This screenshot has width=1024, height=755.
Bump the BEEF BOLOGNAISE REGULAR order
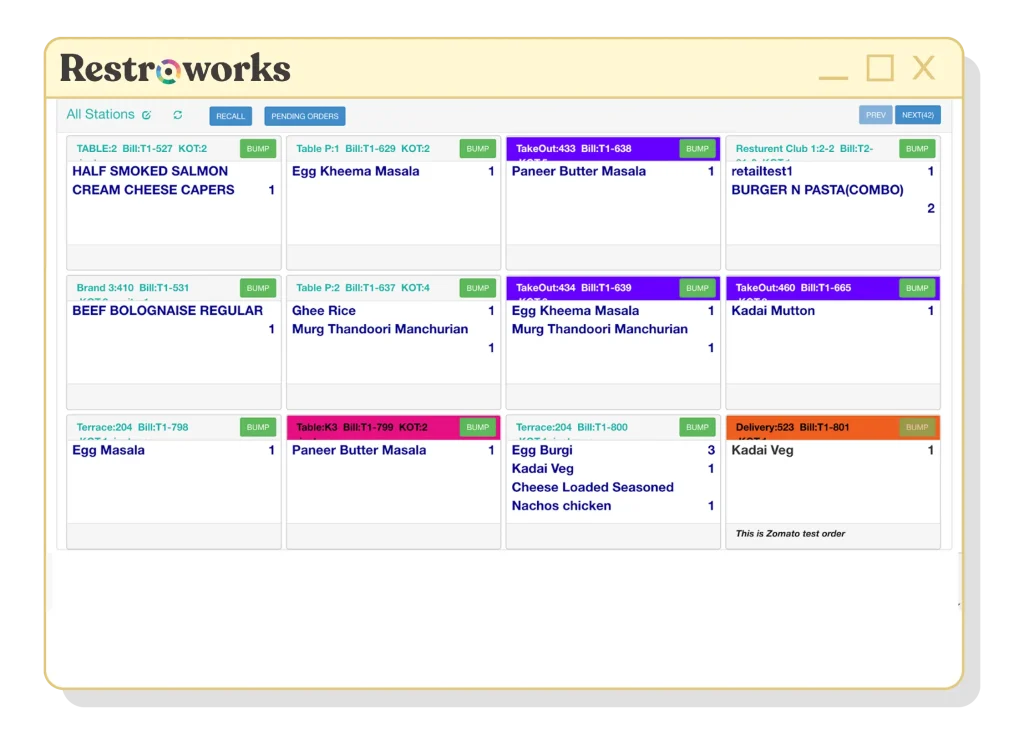pyautogui.click(x=258, y=287)
